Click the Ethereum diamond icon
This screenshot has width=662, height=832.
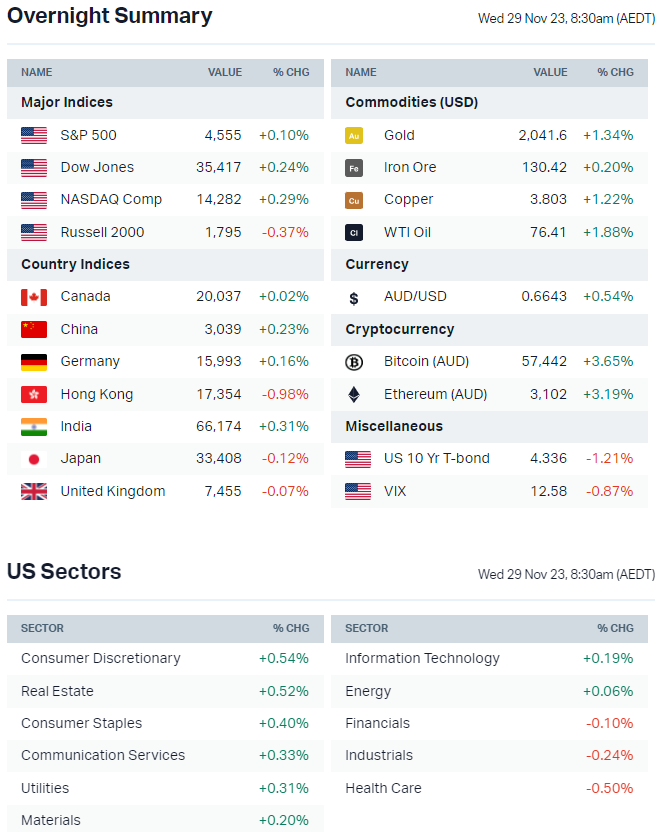pyautogui.click(x=353, y=394)
